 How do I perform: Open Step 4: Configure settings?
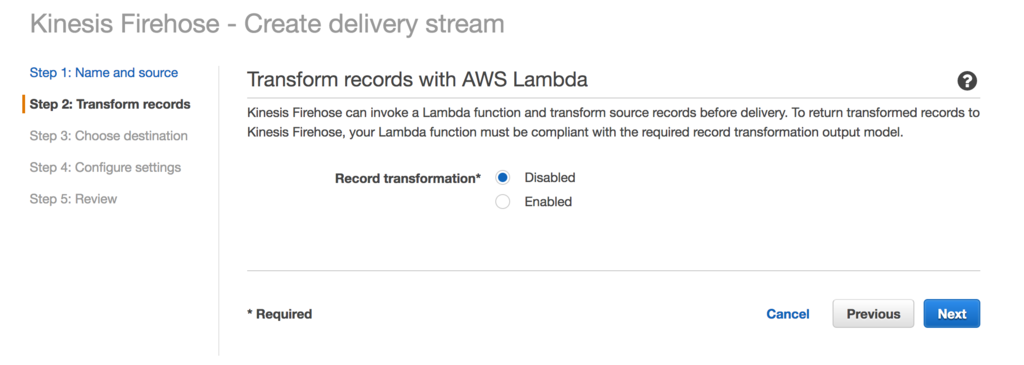(105, 167)
